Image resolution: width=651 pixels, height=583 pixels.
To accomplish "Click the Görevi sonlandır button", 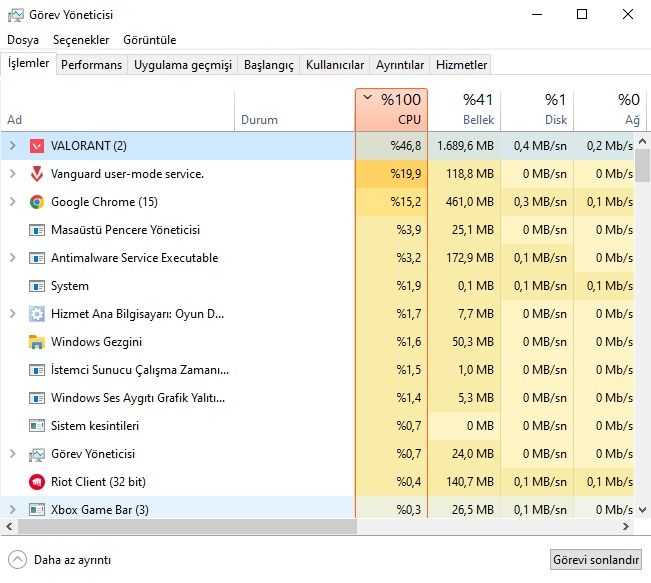I will [x=596, y=560].
